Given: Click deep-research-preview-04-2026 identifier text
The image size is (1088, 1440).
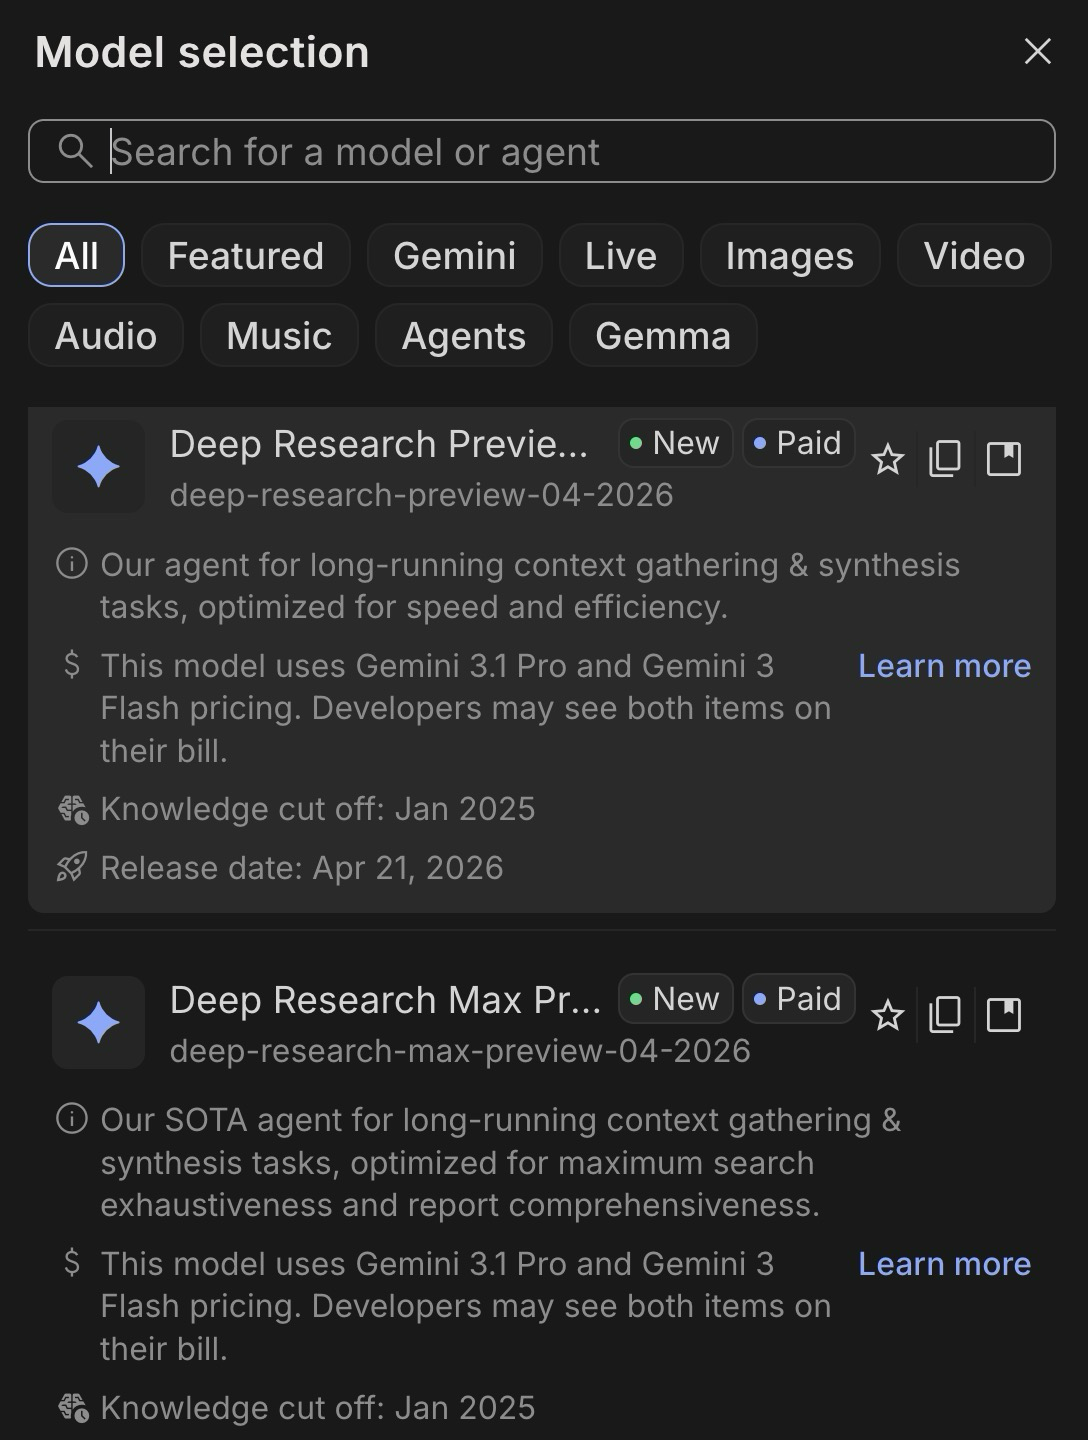Looking at the screenshot, I should [422, 495].
